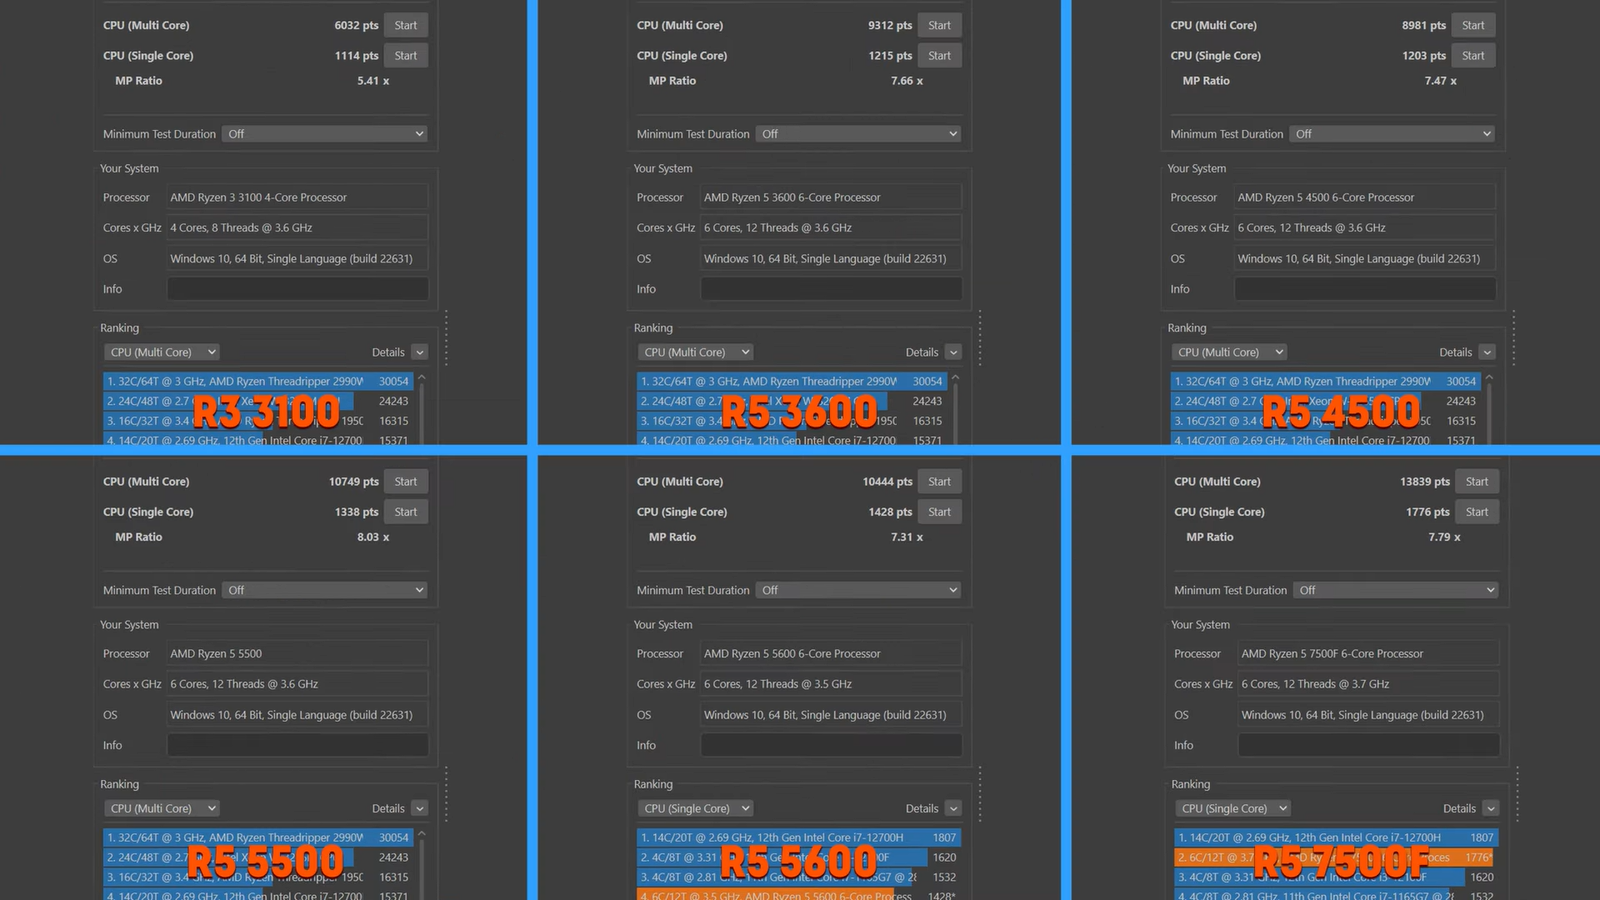Start the single core test showing 1114 pts

point(405,56)
